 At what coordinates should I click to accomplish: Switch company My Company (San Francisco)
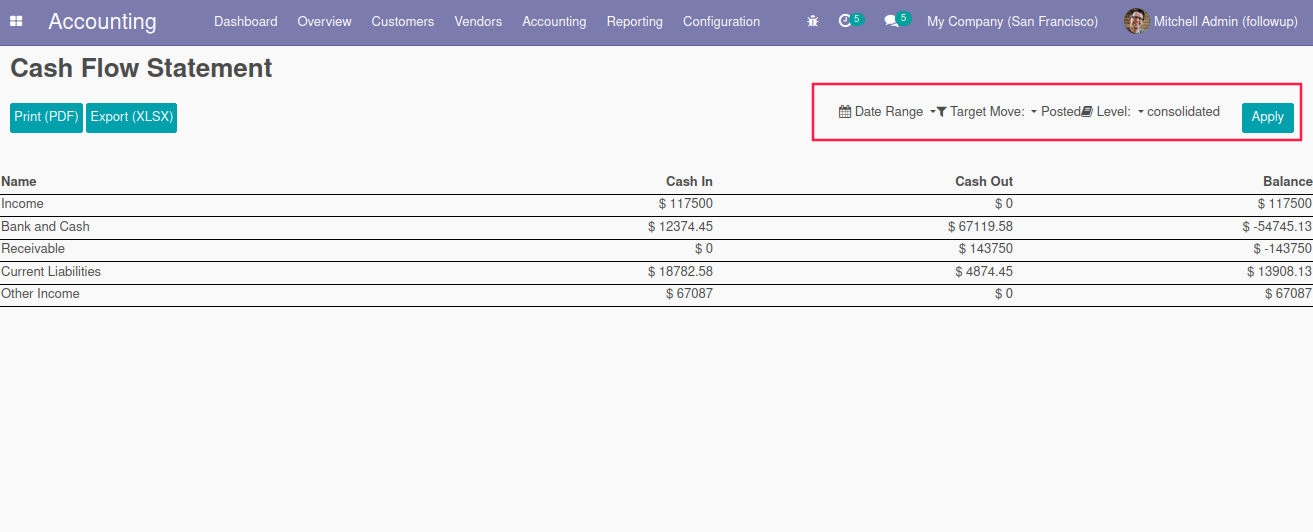[1012, 21]
